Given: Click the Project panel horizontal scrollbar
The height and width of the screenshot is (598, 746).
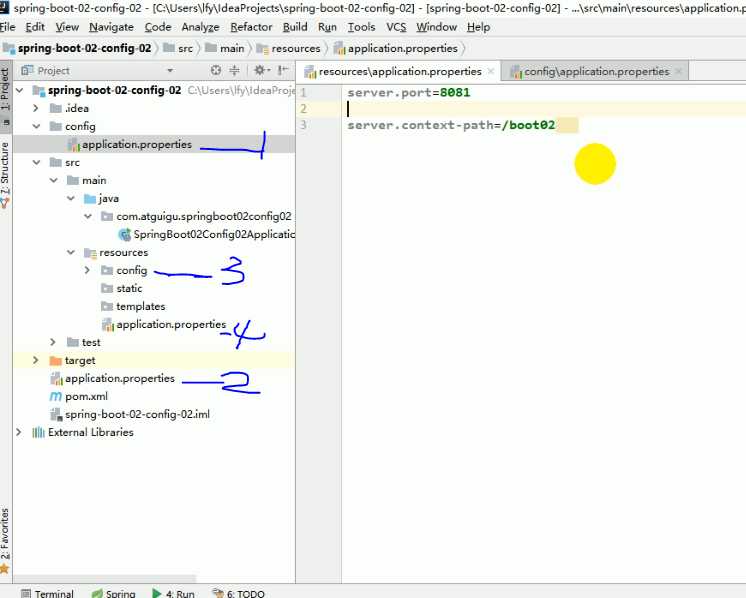Looking at the screenshot, I should pyautogui.click(x=105, y=578).
